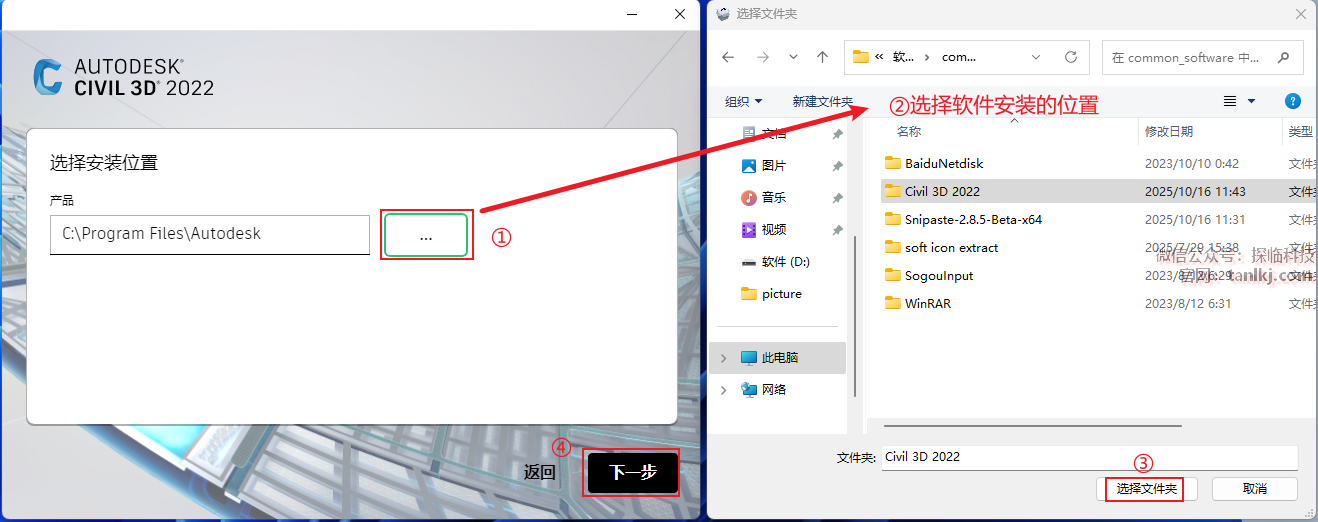The height and width of the screenshot is (522, 1318).
Task: Click the soft icon extract folder icon
Action: point(893,247)
